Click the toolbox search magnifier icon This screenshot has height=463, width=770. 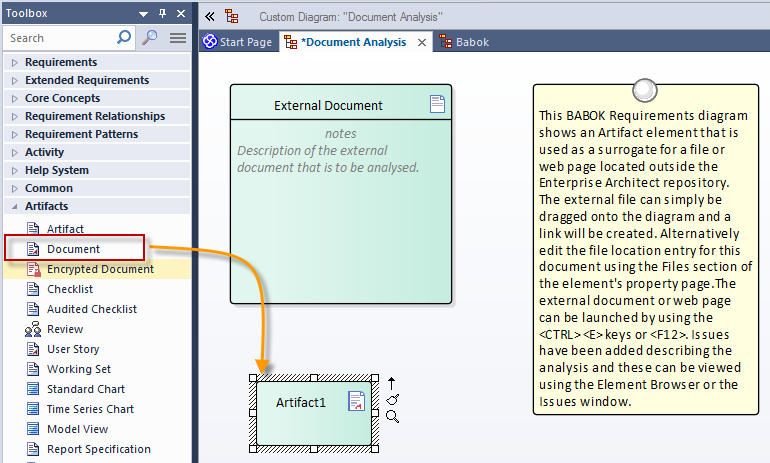coord(124,38)
